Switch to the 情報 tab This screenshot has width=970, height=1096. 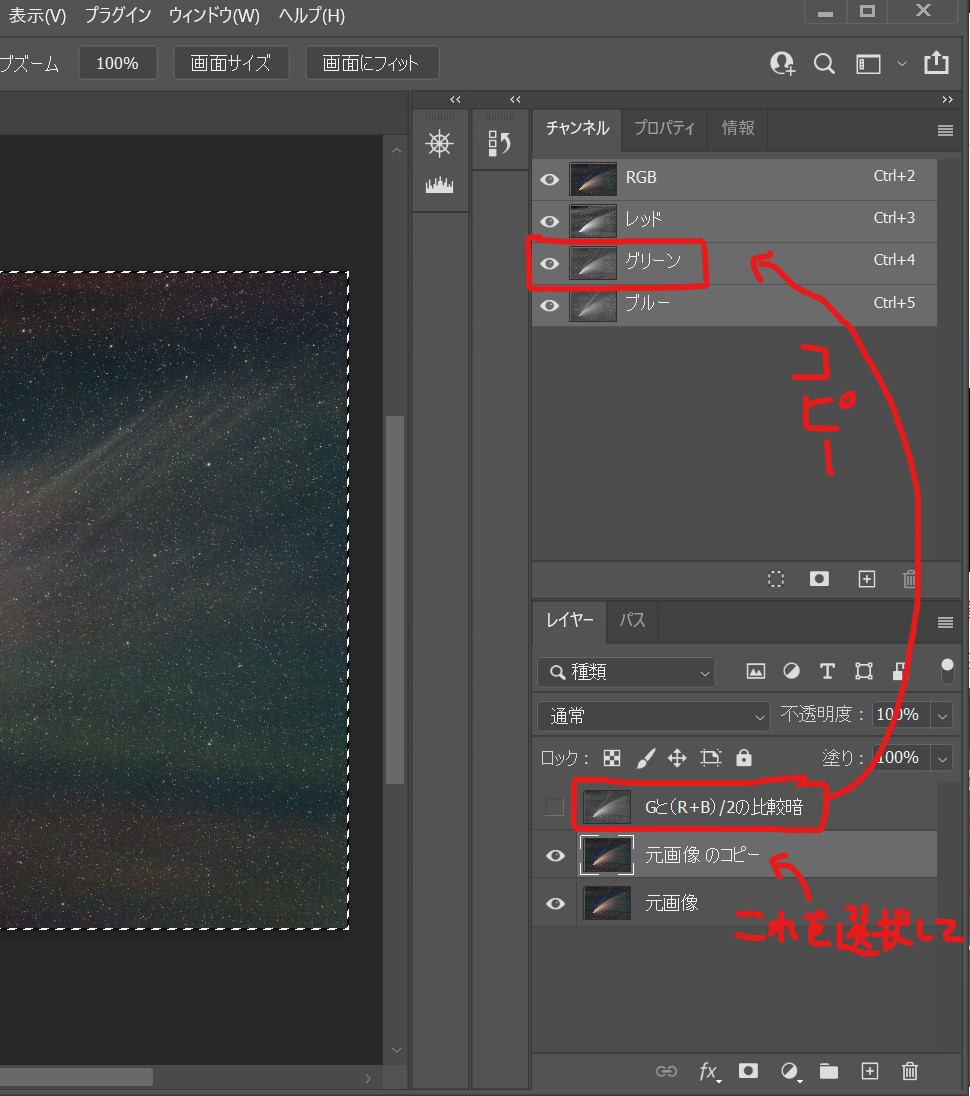point(737,129)
